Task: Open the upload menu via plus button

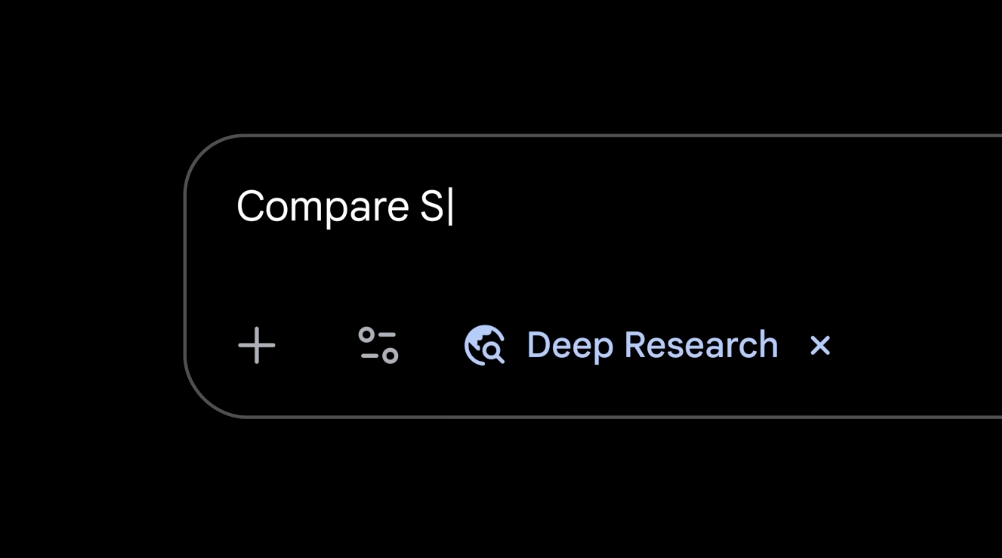Action: click(x=257, y=346)
